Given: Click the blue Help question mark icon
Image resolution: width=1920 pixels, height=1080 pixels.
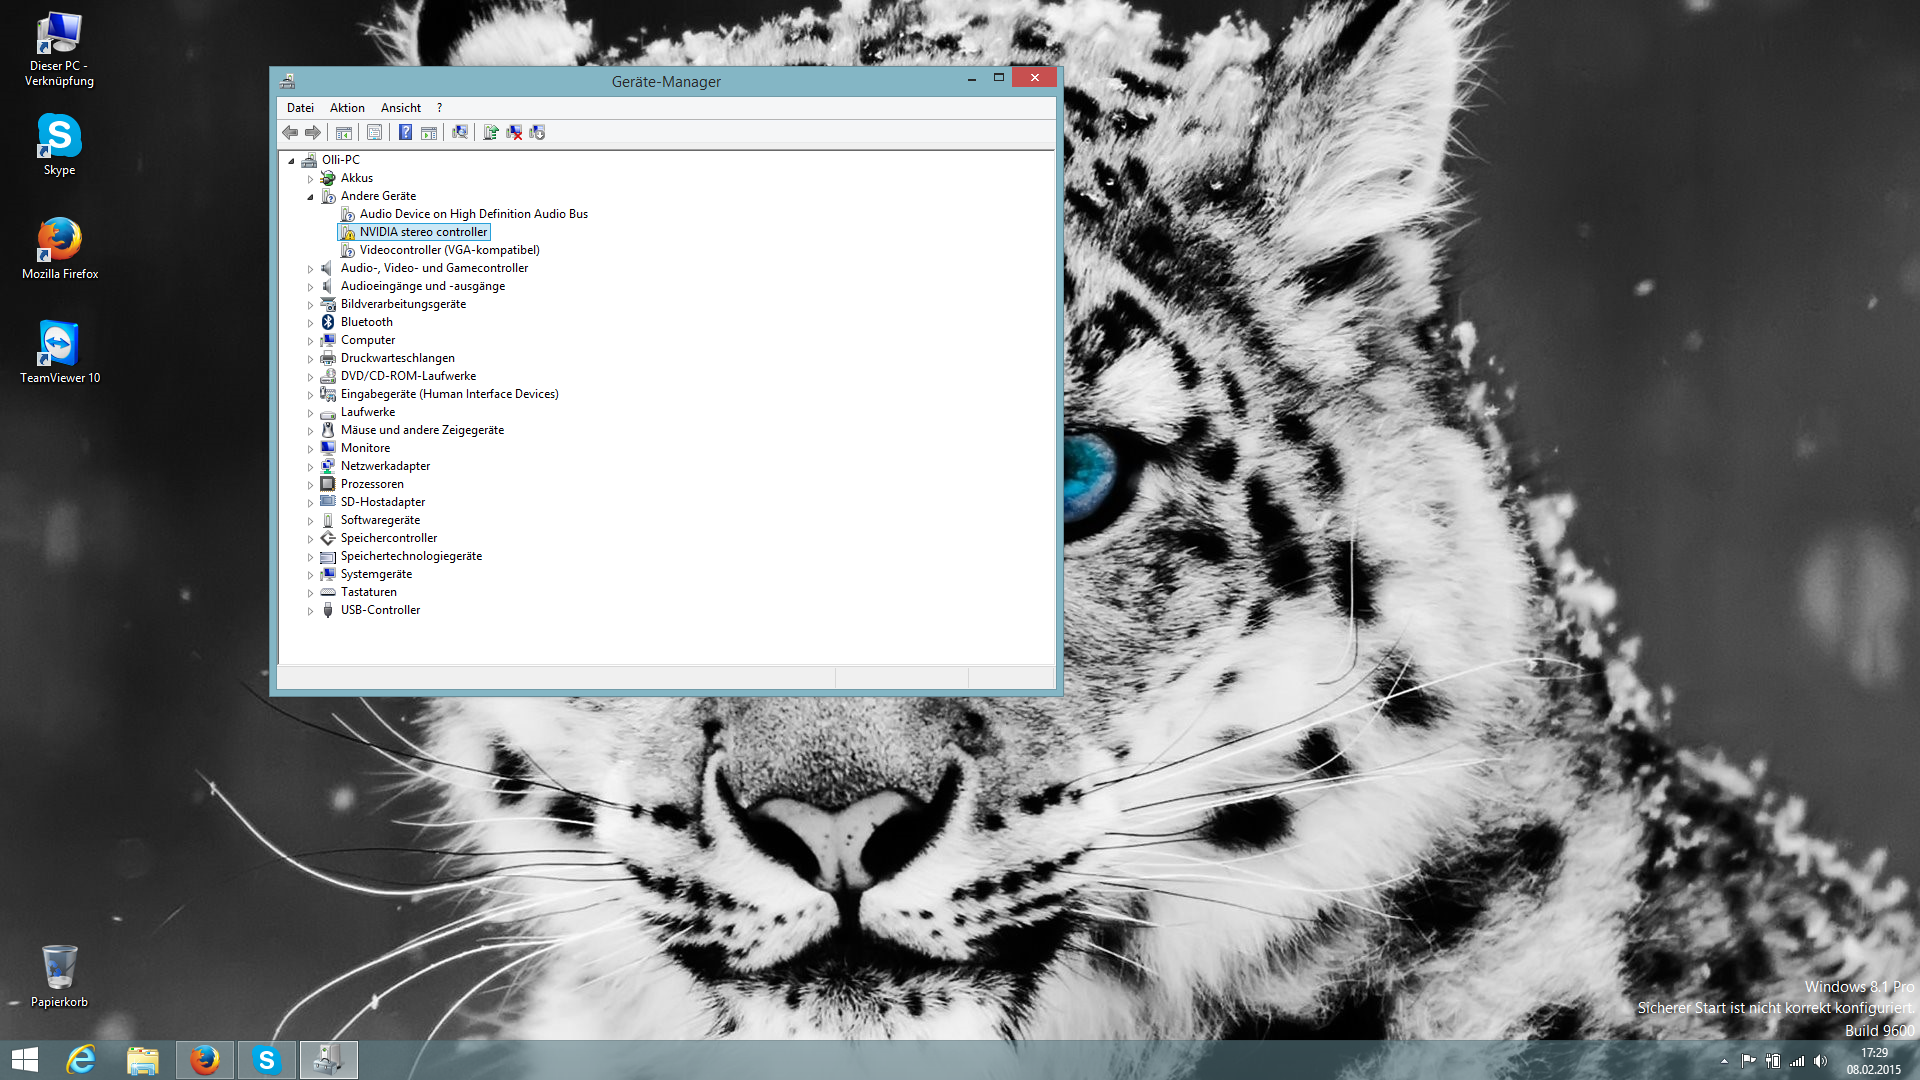Looking at the screenshot, I should [x=405, y=132].
